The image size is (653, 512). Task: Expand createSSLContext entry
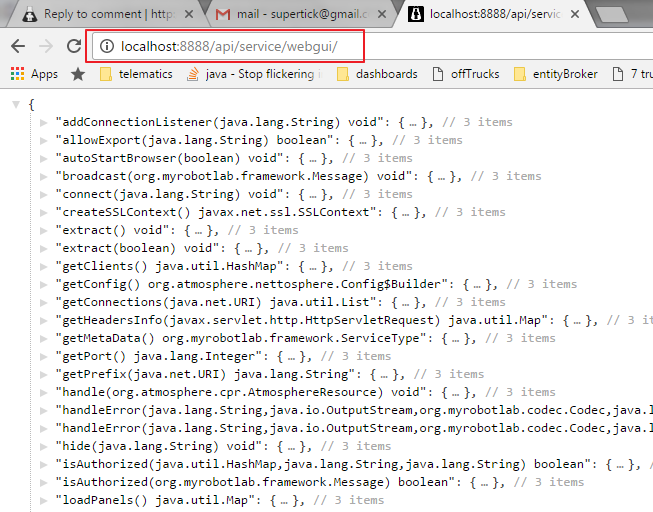pyautogui.click(x=43, y=212)
